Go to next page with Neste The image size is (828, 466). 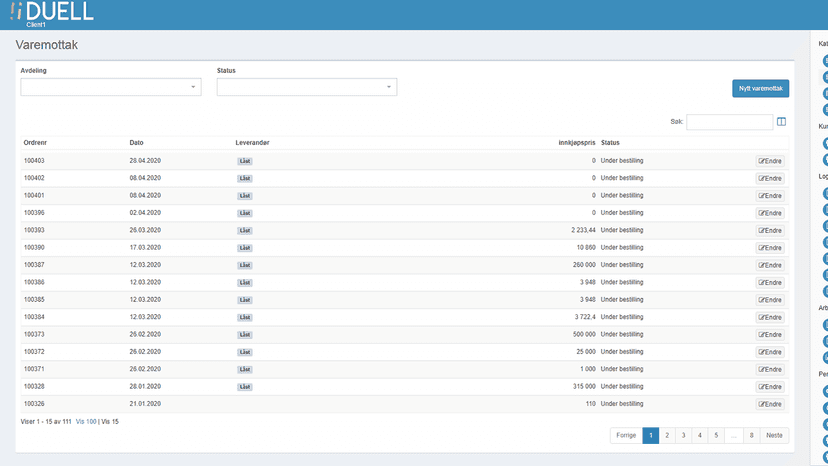(774, 435)
